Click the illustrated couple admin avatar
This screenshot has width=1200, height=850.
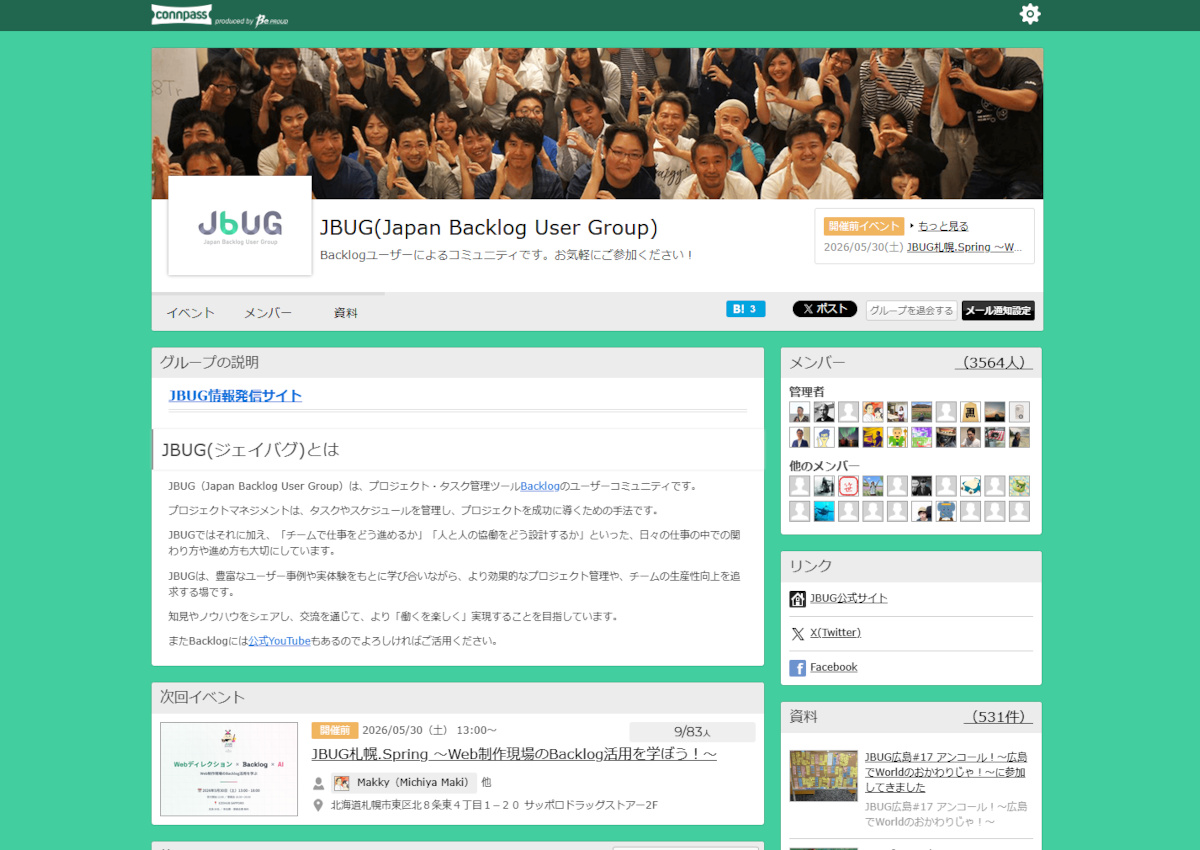click(x=873, y=412)
